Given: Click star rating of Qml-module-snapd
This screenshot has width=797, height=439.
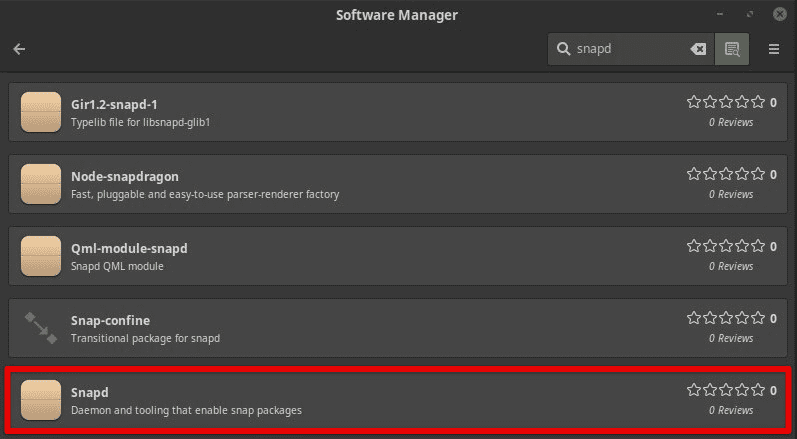Looking at the screenshot, I should [x=726, y=246].
